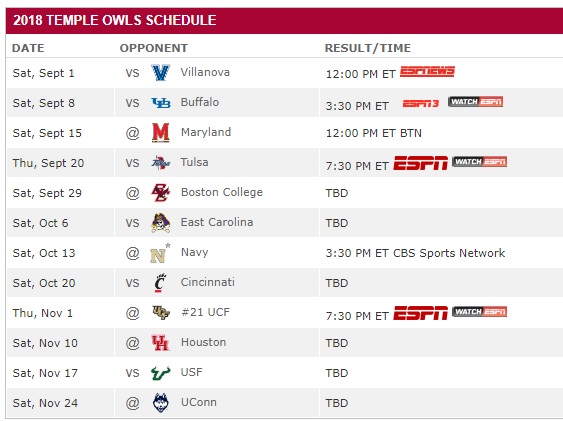Select the ESPN3 logo on Buffalo row
563x421 pixels.
420,104
